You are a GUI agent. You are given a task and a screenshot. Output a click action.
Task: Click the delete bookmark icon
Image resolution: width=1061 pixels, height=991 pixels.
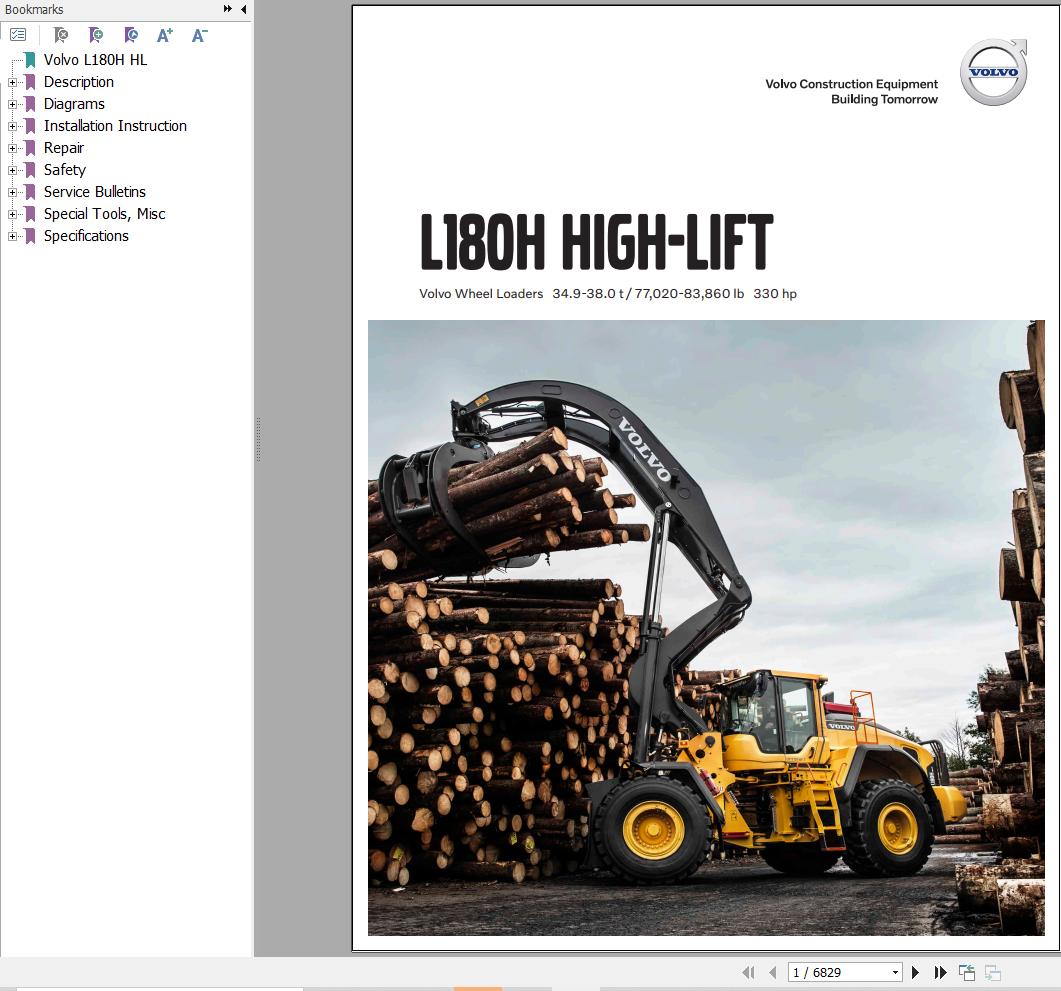pyautogui.click(x=61, y=34)
